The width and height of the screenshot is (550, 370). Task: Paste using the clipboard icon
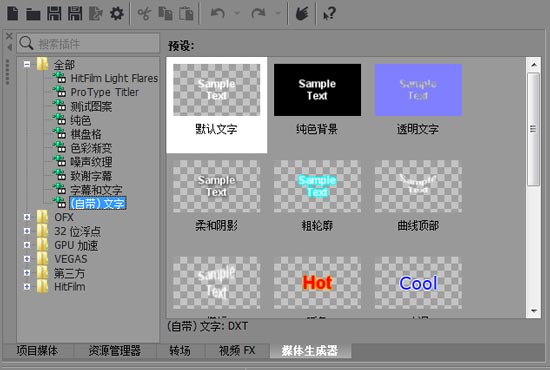[x=186, y=14]
